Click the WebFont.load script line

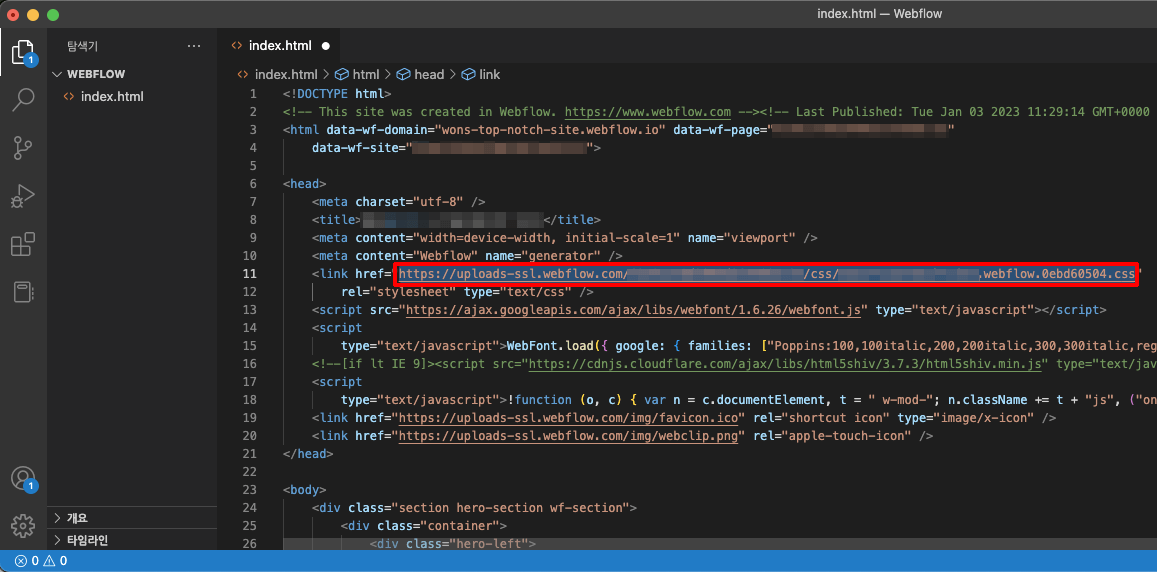point(749,345)
